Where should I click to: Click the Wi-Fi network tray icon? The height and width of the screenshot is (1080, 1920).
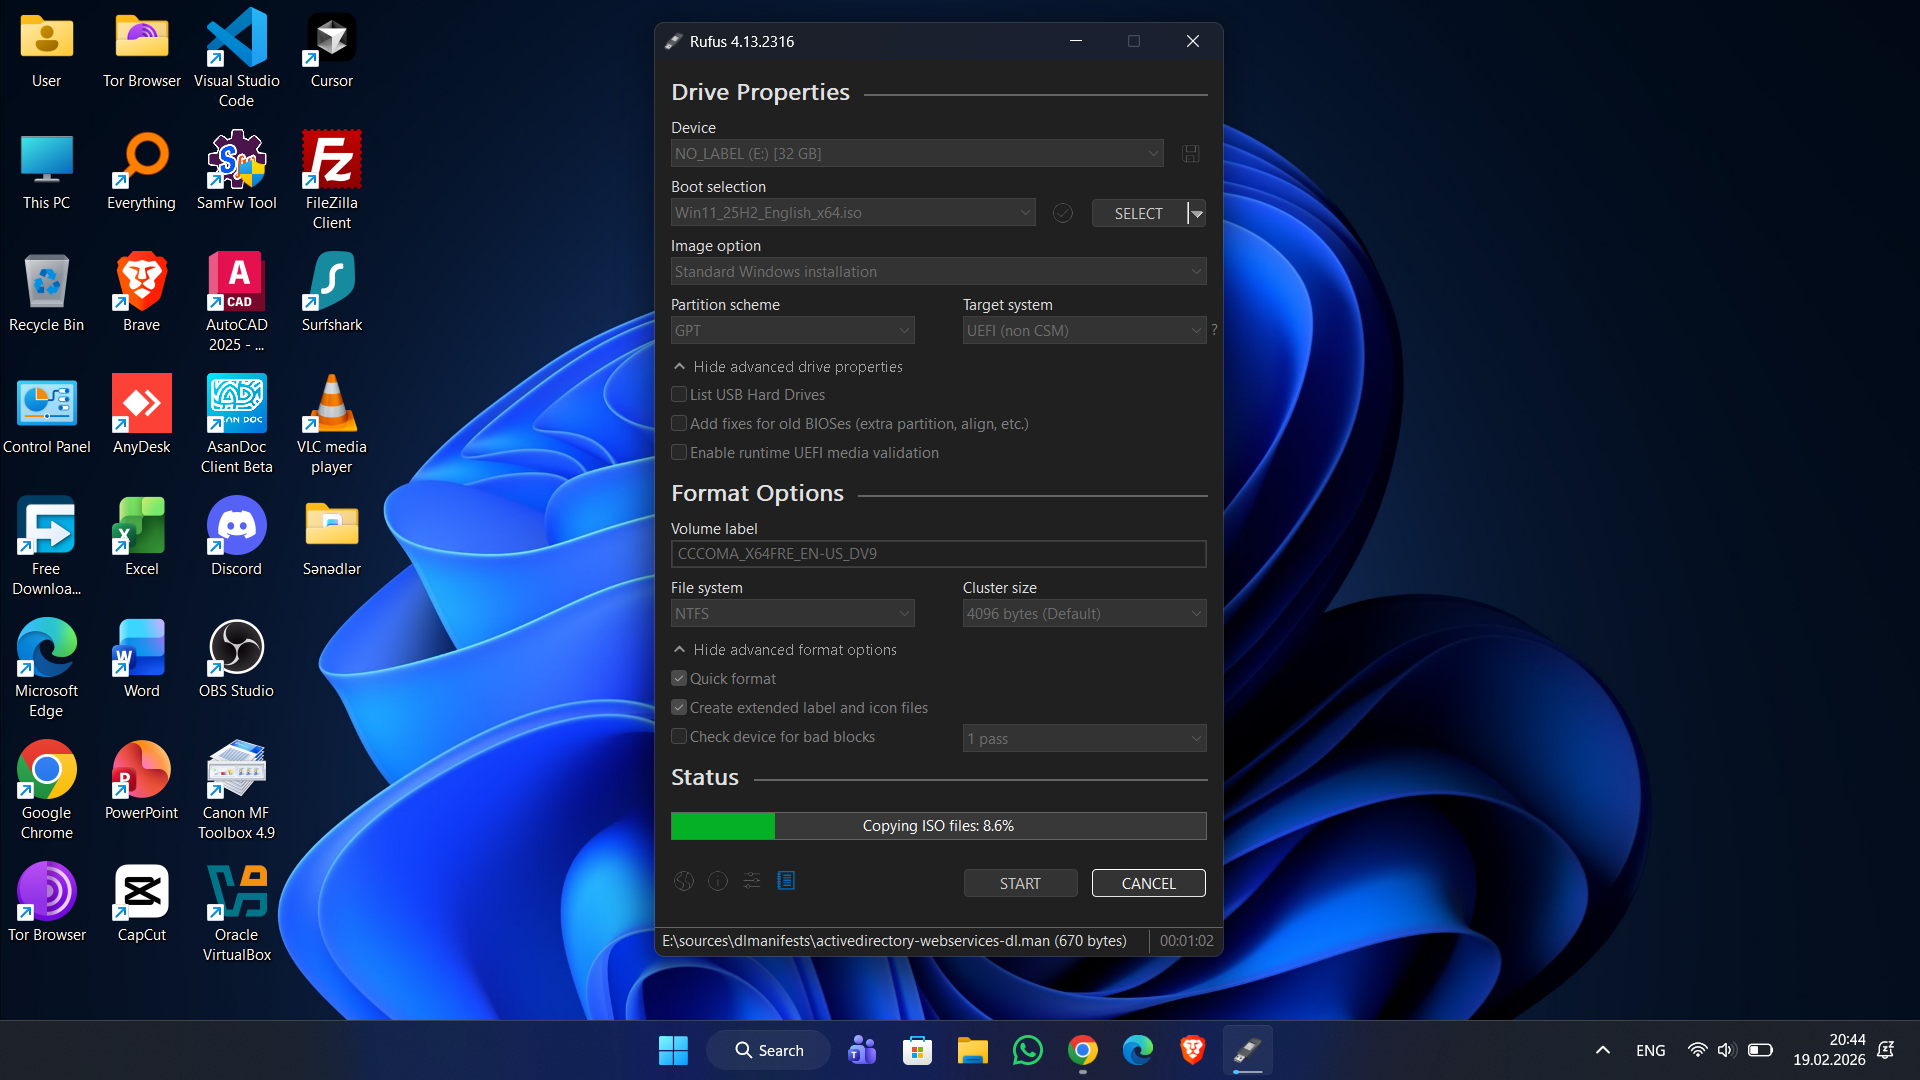[1697, 1050]
